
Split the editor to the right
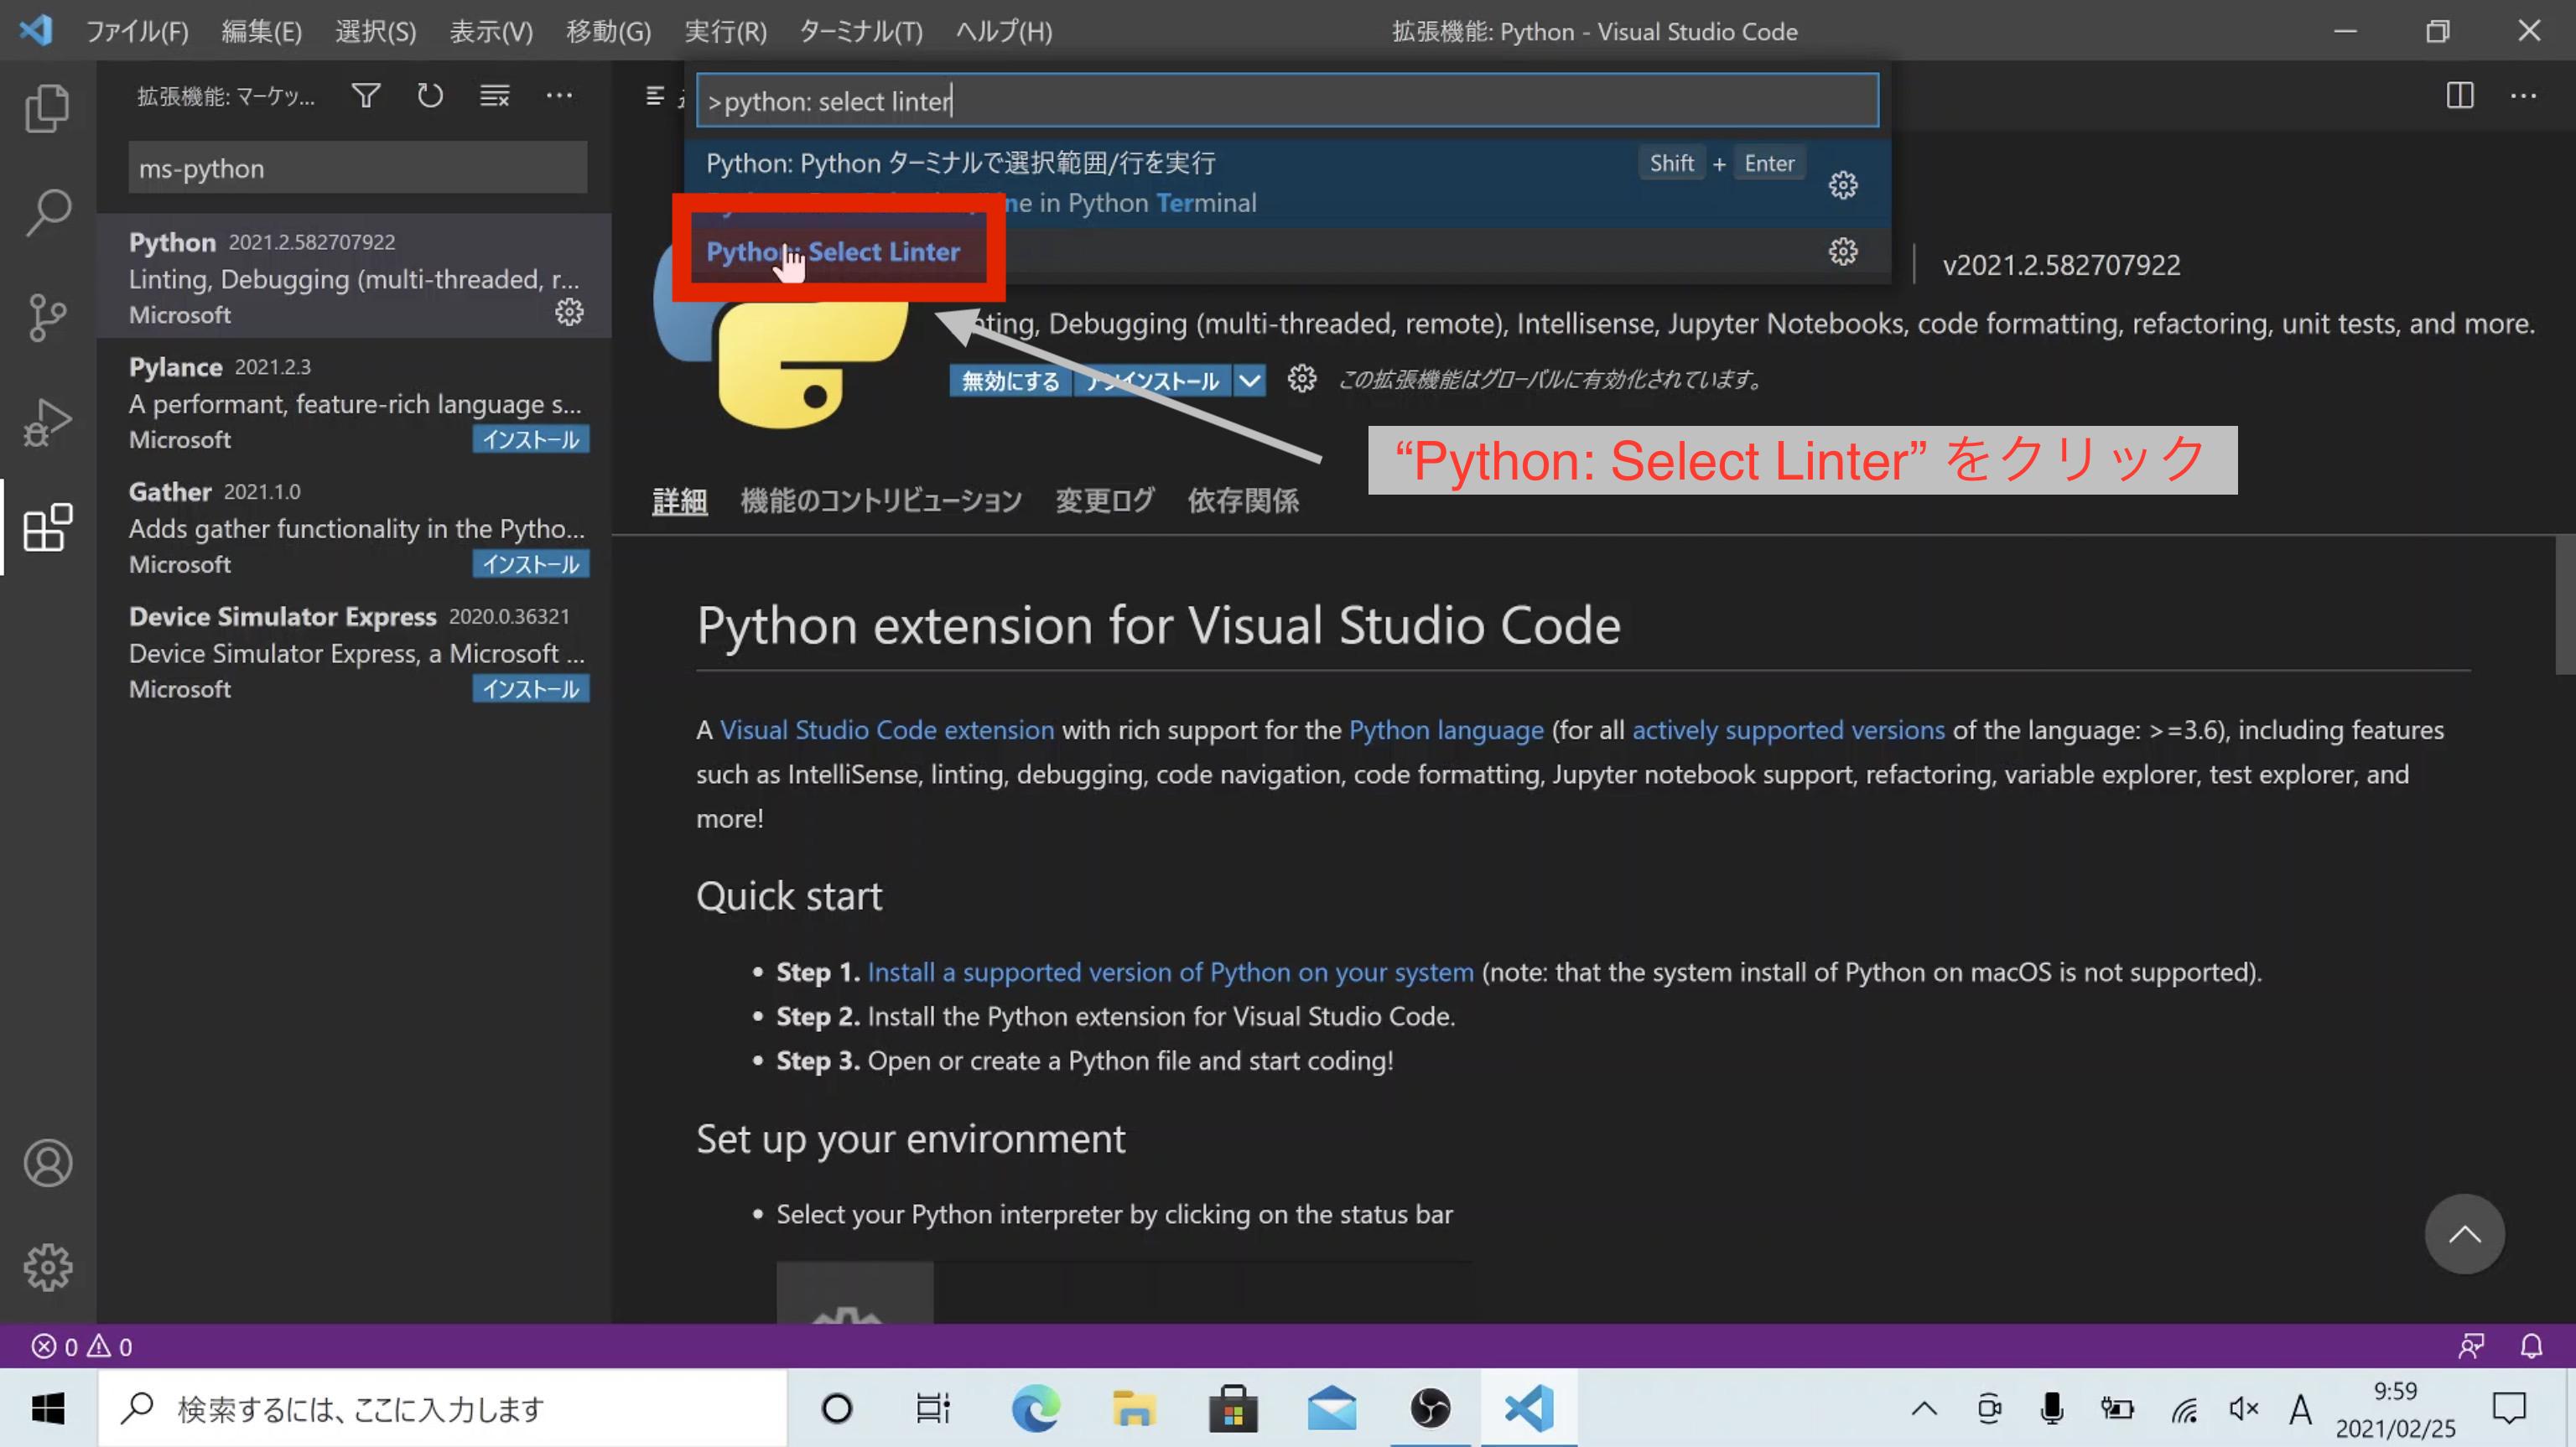coord(2460,96)
